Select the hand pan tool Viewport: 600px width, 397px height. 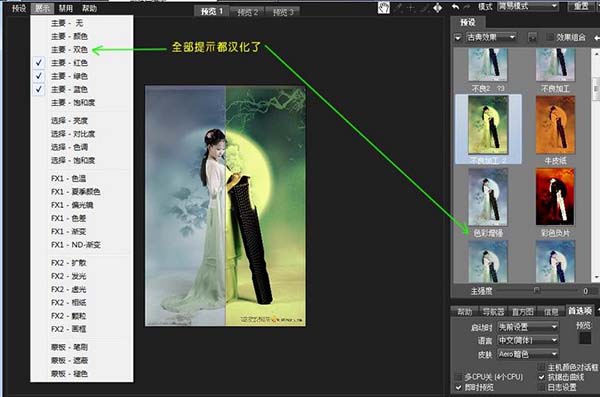(x=383, y=7)
